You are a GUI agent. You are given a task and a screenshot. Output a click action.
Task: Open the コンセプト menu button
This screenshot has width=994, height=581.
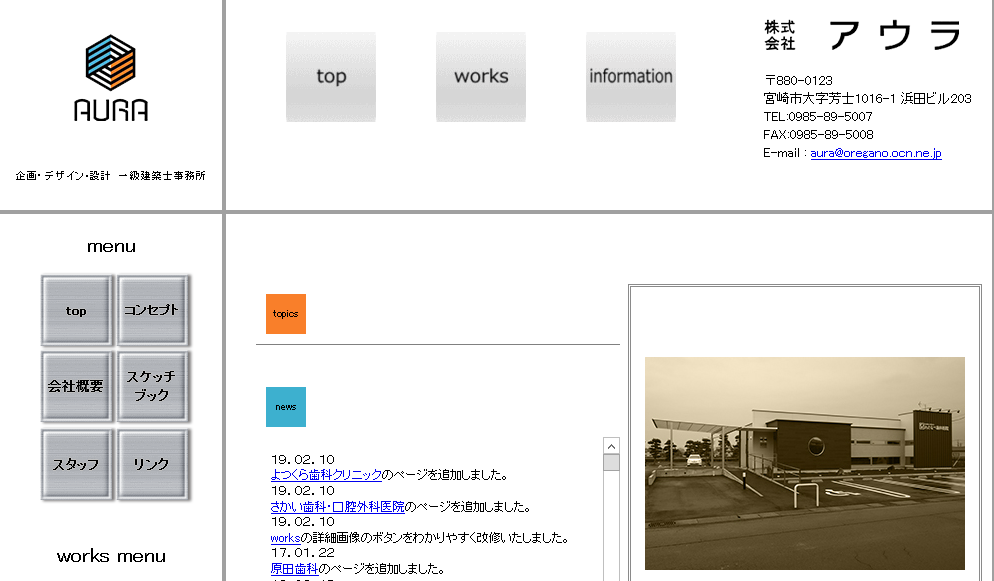pyautogui.click(x=152, y=311)
